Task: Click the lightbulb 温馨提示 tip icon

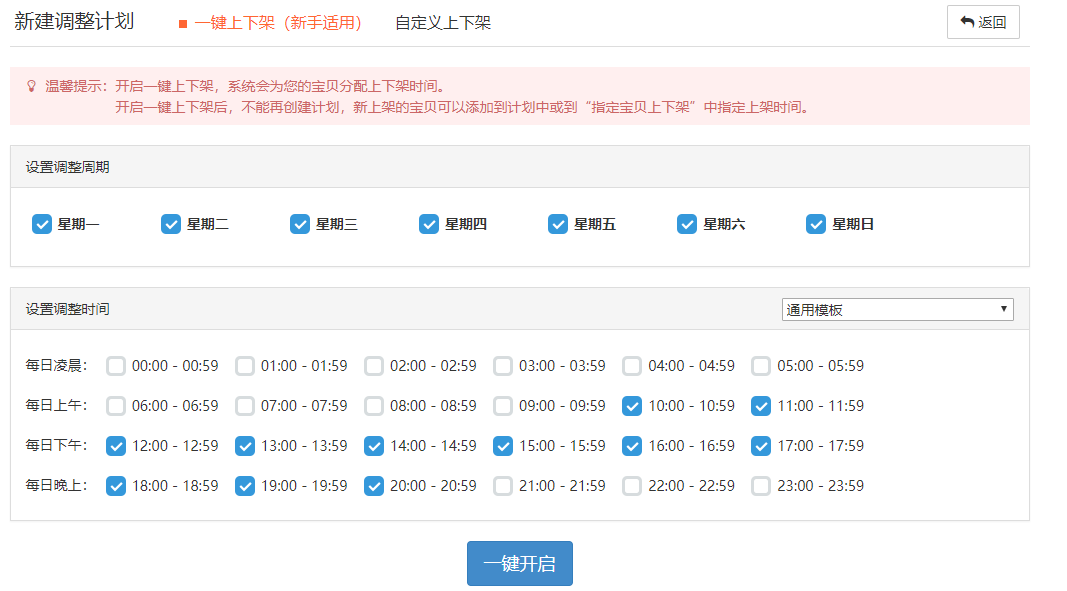Action: tap(32, 86)
